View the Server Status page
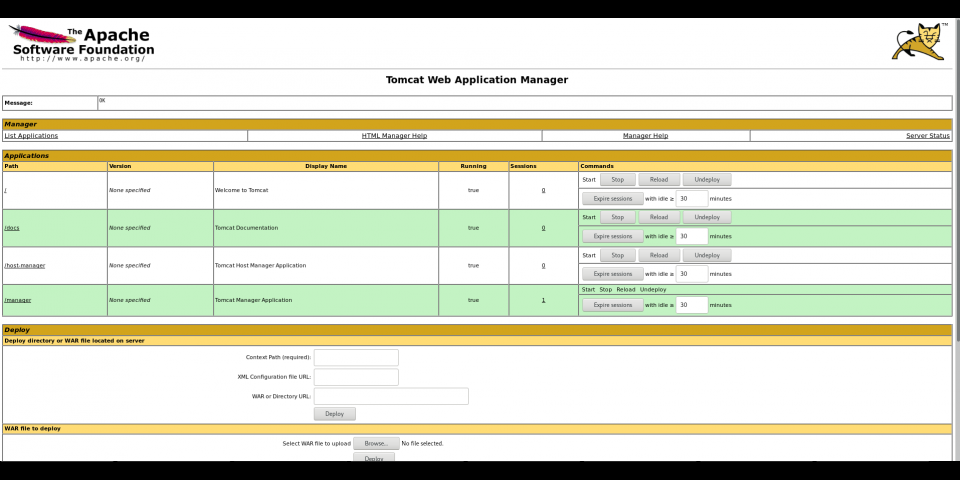Screen dimensions: 960x480 coord(927,135)
